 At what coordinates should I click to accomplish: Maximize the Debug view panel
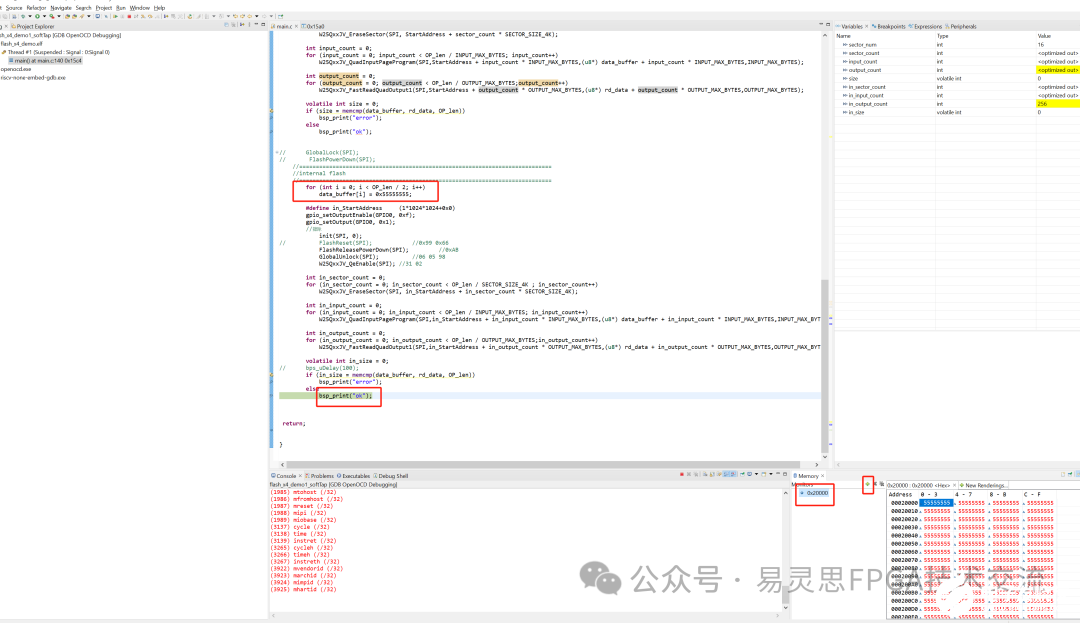point(263,24)
